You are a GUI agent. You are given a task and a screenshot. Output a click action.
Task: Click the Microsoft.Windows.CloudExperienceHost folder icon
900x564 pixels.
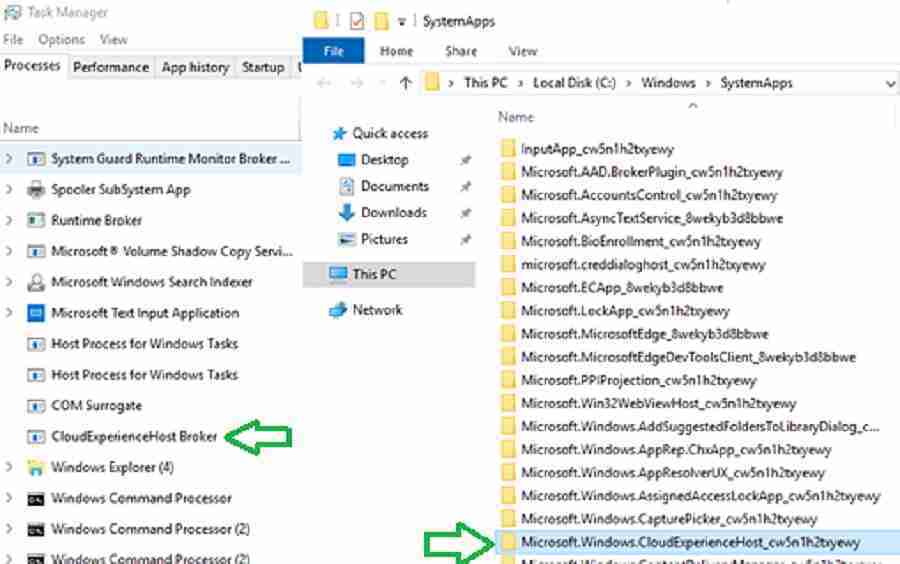(x=508, y=542)
